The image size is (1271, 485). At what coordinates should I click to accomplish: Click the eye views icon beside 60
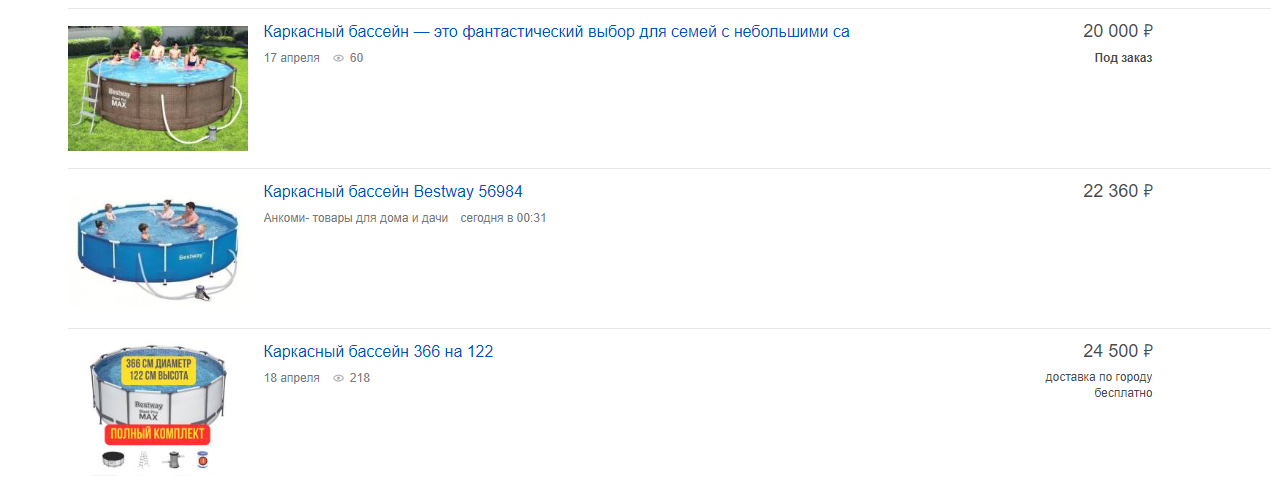(x=338, y=58)
